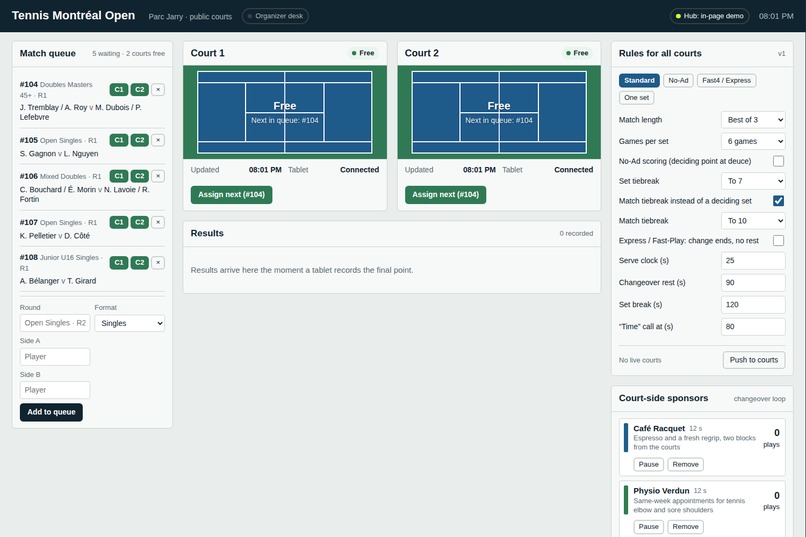This screenshot has height=537, width=806.
Task: Open the Format dropdown showing Singles
Action: point(130,323)
